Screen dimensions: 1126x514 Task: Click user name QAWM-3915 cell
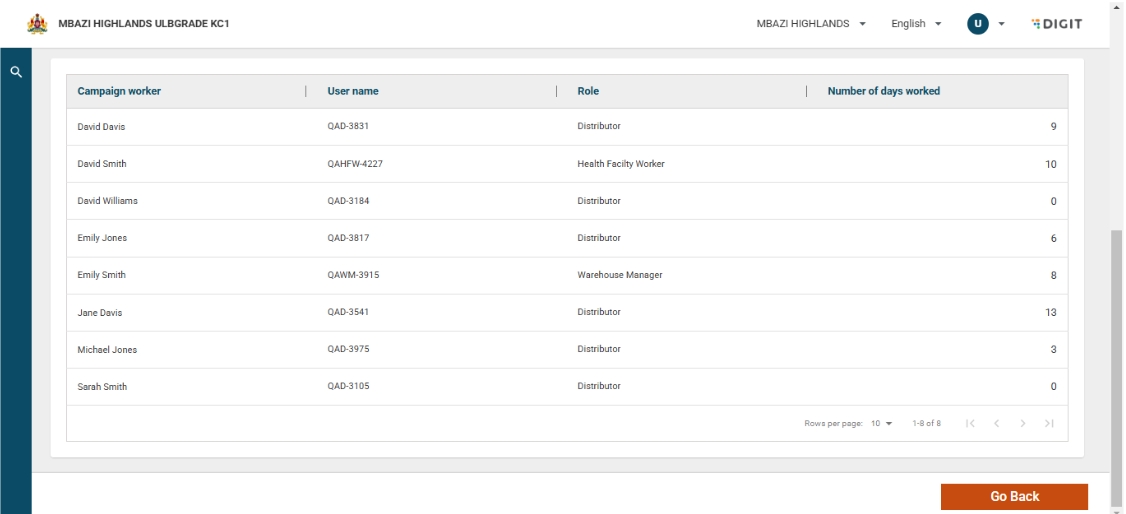[353, 275]
